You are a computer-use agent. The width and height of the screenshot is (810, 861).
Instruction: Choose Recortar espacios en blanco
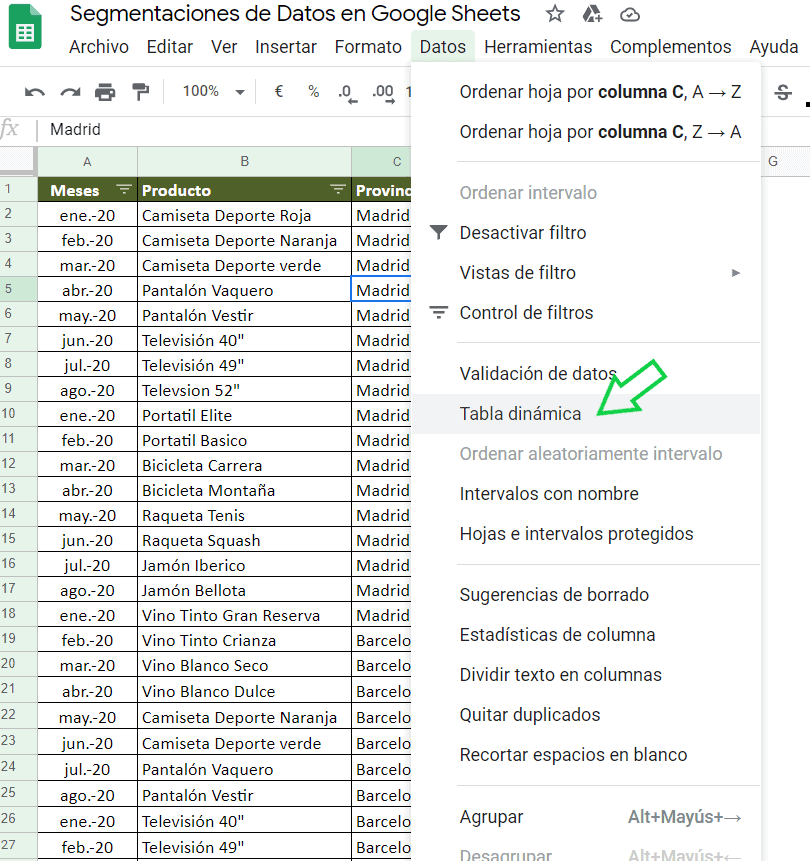[586, 756]
